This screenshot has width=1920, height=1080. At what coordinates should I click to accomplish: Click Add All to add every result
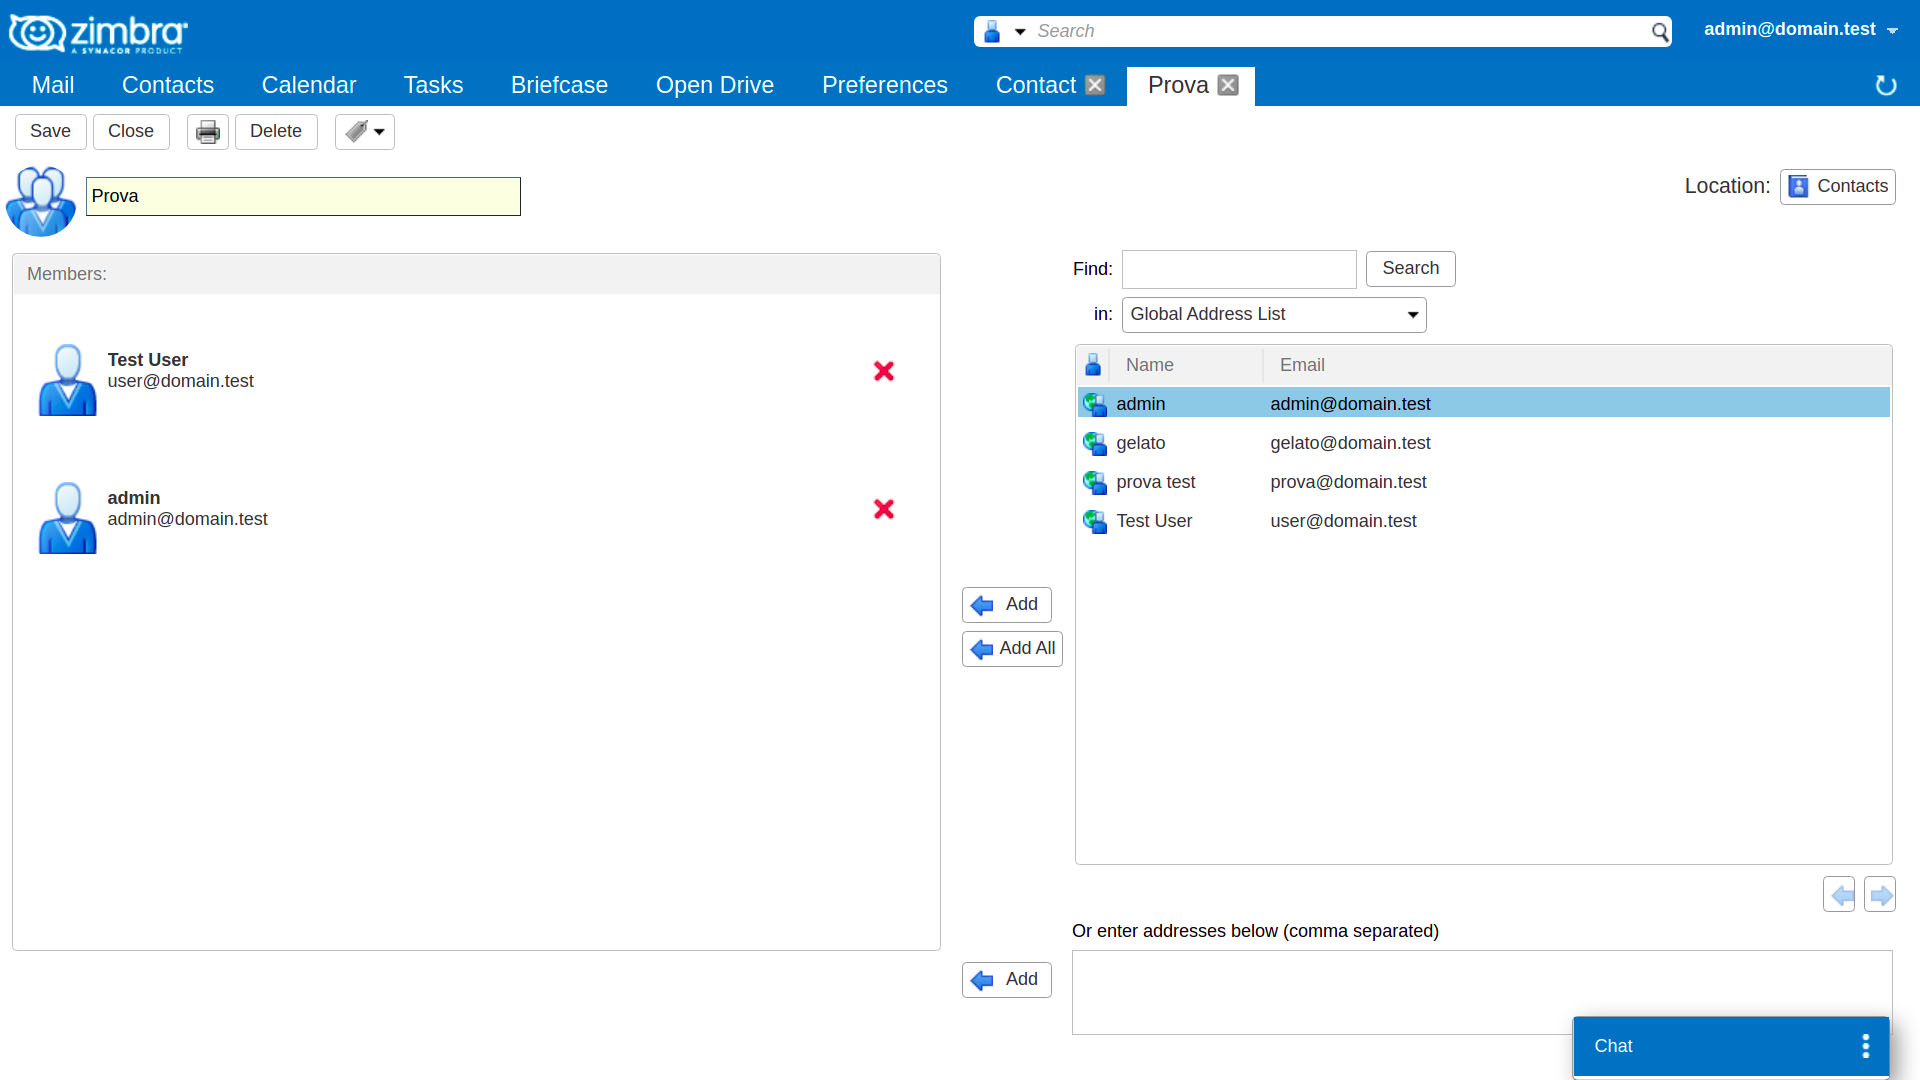[1011, 648]
